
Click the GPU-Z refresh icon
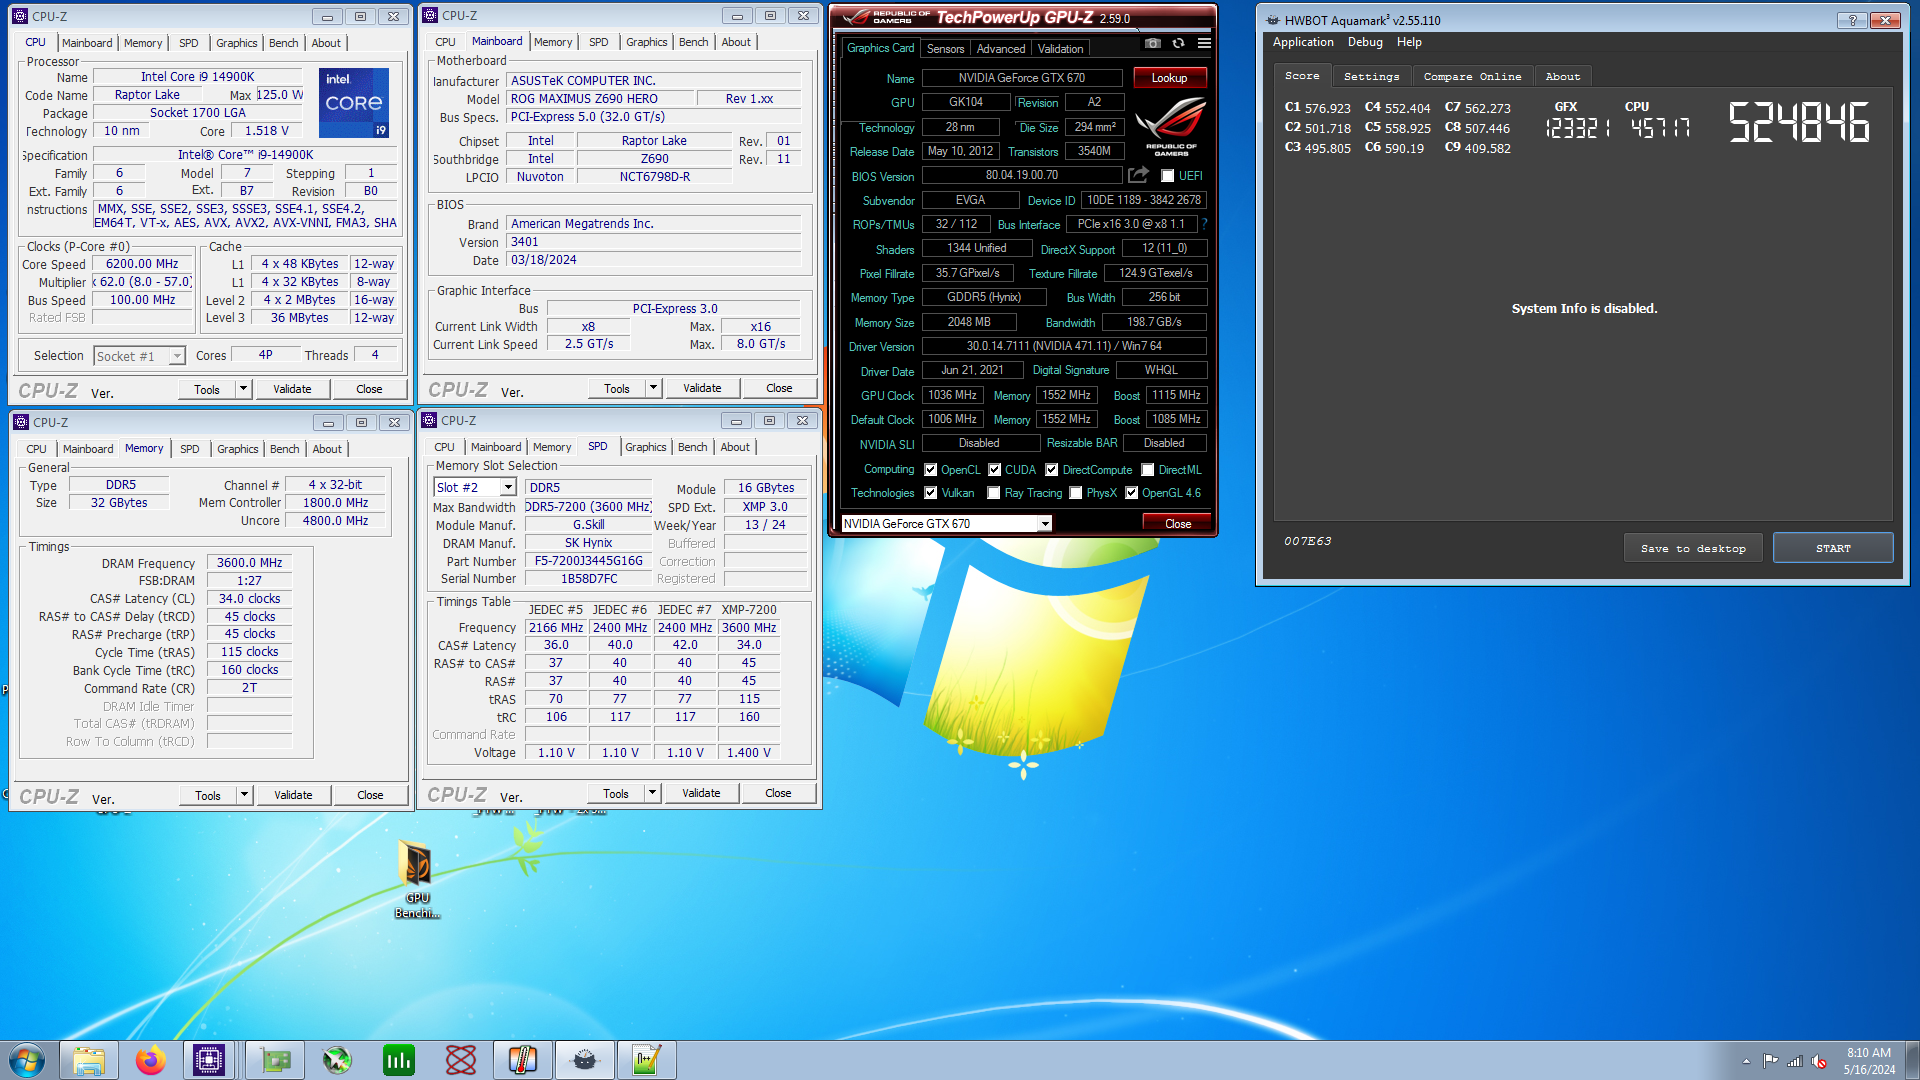click(1179, 44)
